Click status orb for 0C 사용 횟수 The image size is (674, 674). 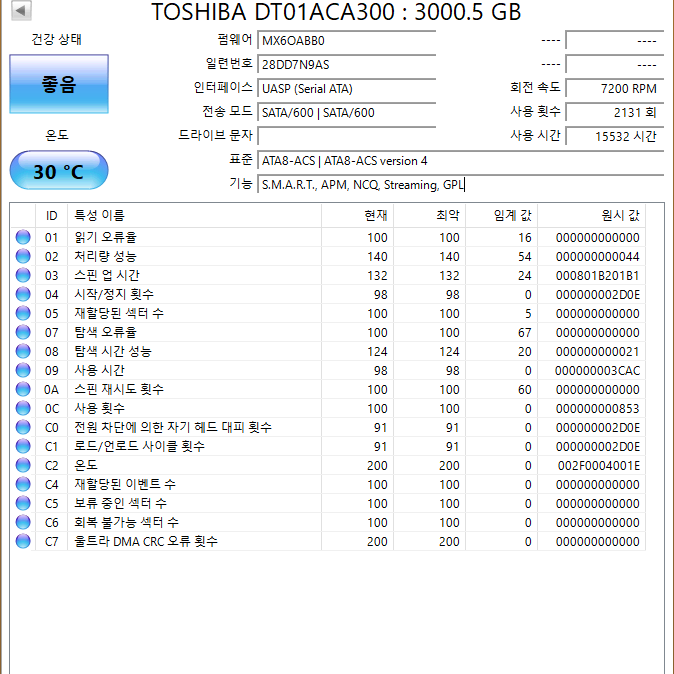tap(23, 408)
